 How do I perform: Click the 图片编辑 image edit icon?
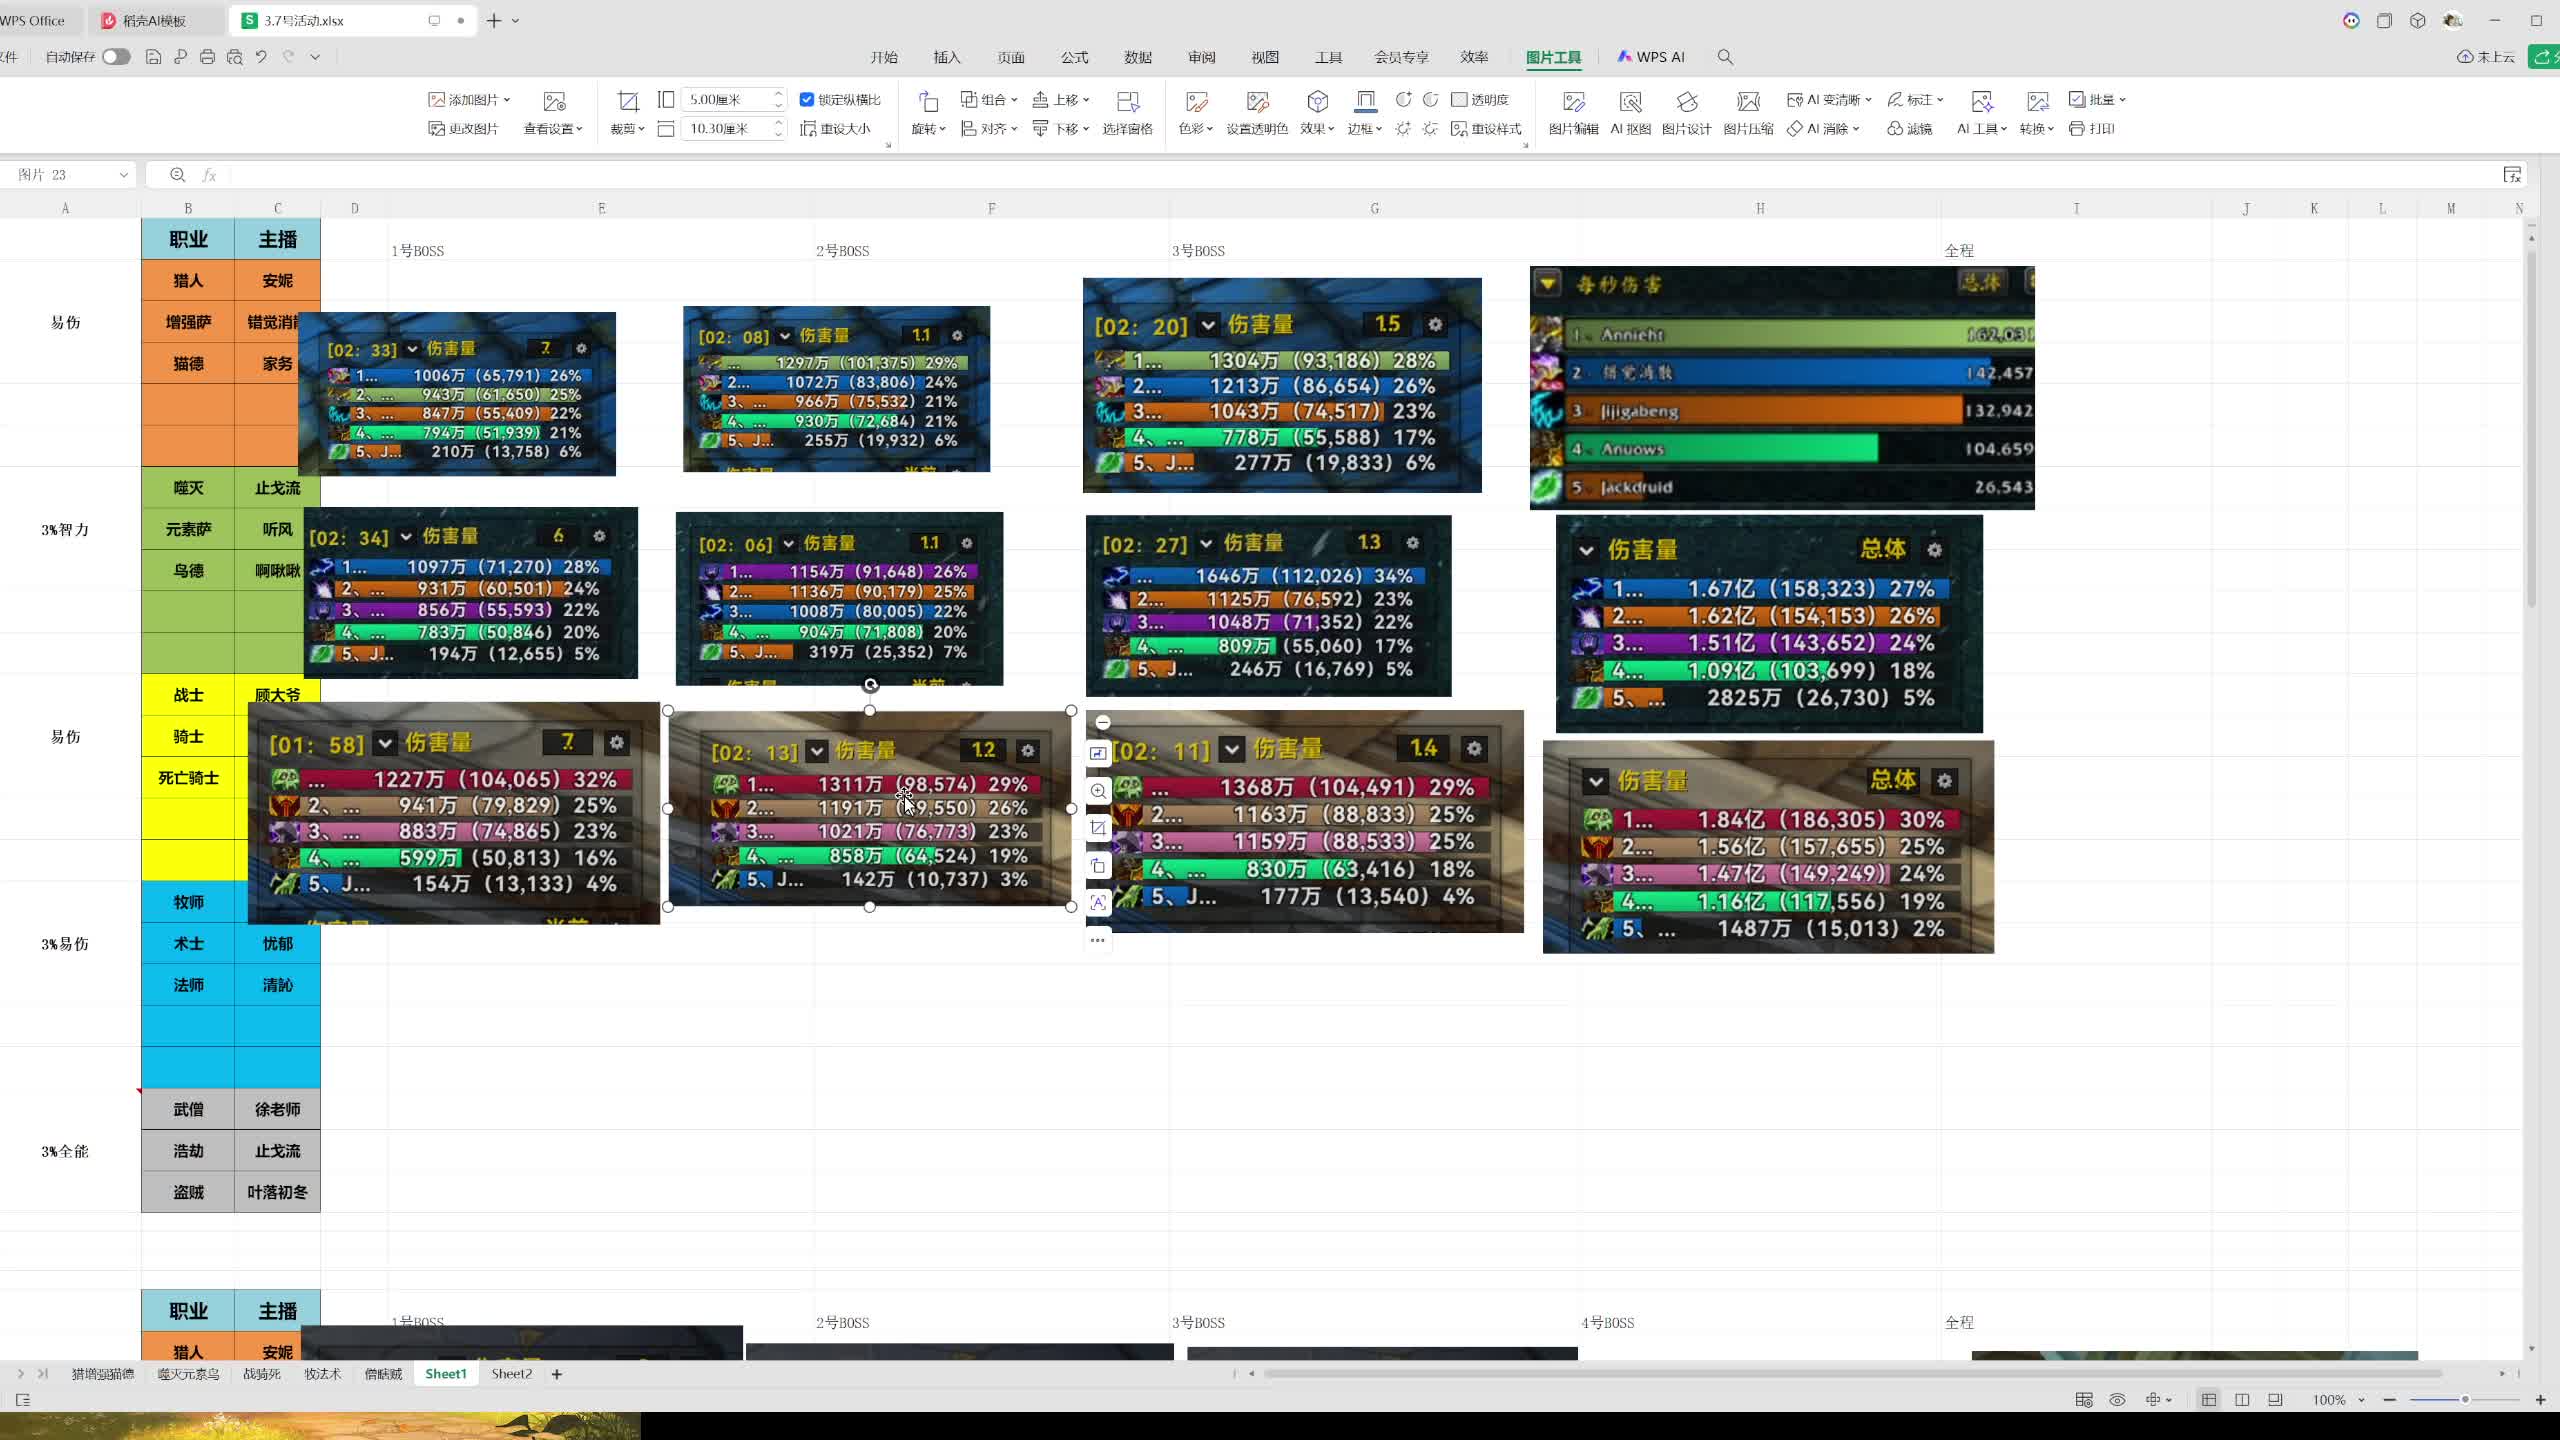[1573, 102]
